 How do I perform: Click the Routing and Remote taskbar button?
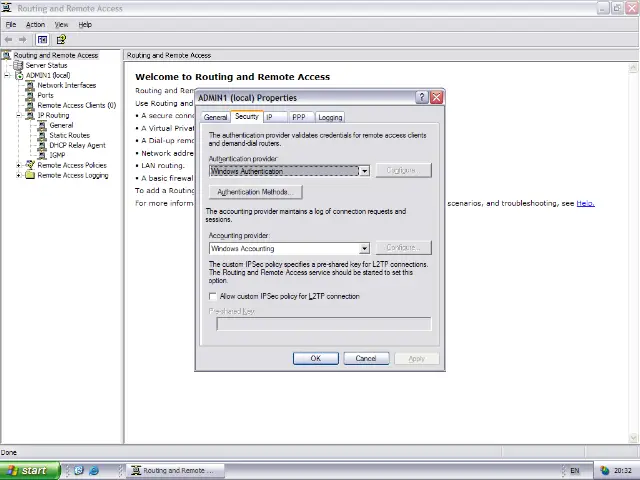click(x=176, y=471)
